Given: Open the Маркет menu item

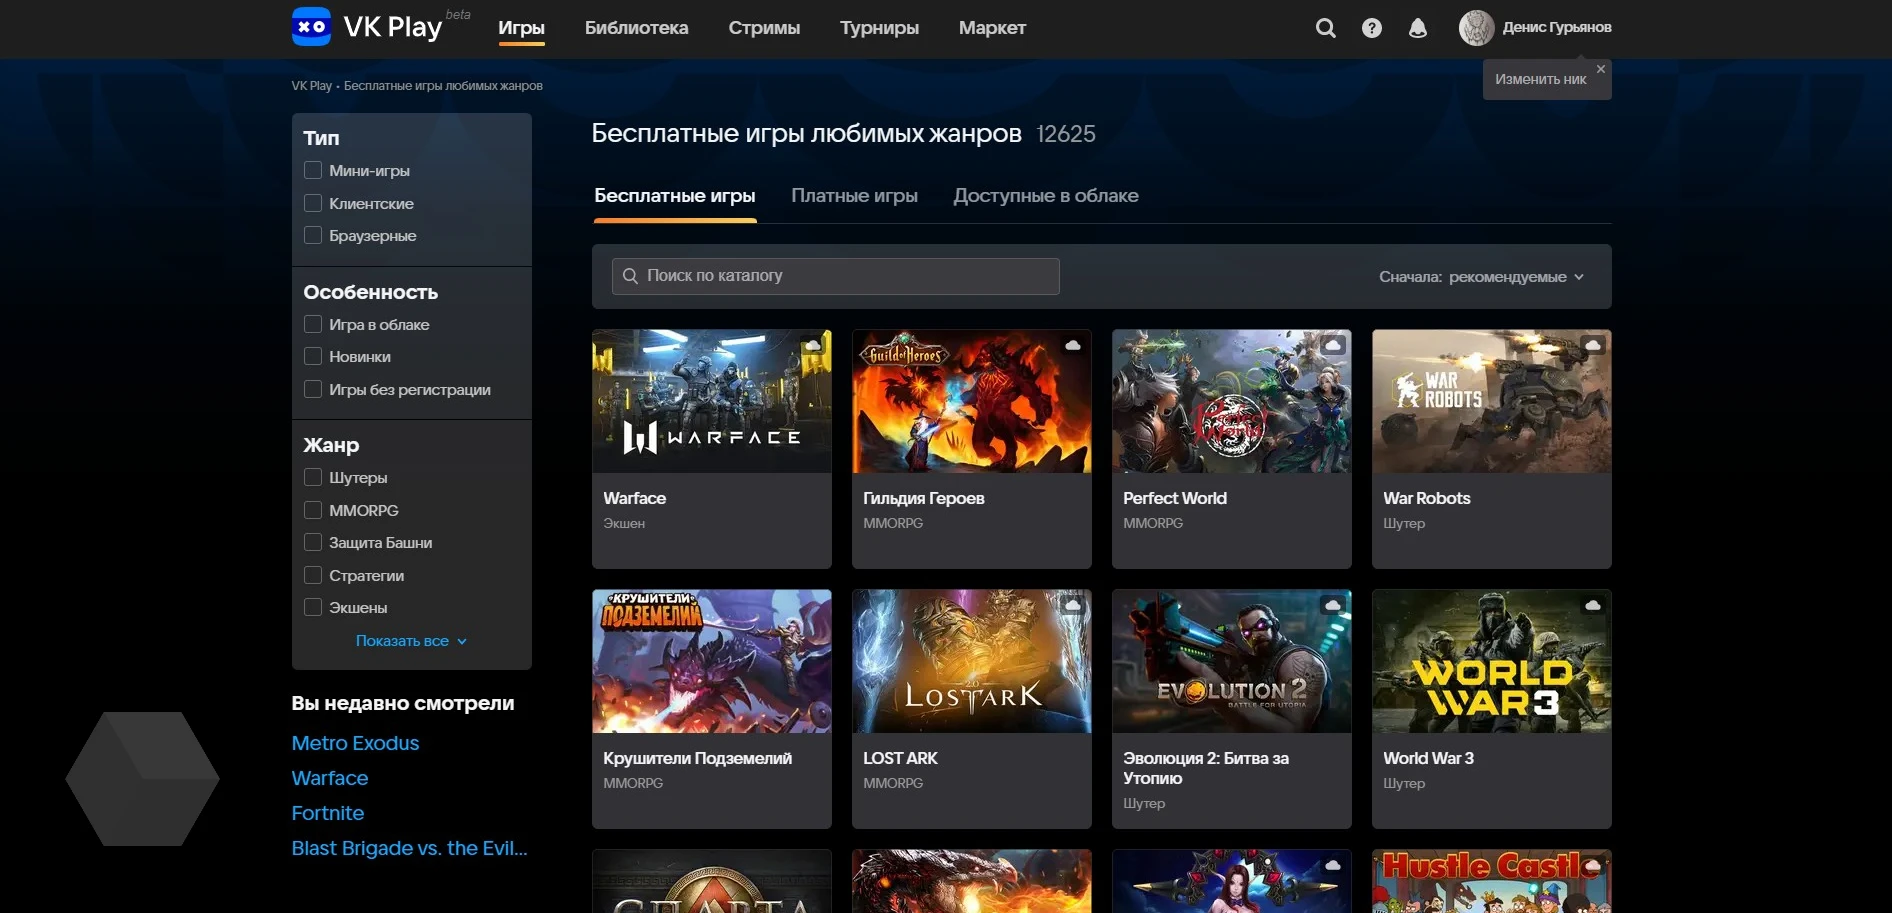Looking at the screenshot, I should pyautogui.click(x=992, y=28).
